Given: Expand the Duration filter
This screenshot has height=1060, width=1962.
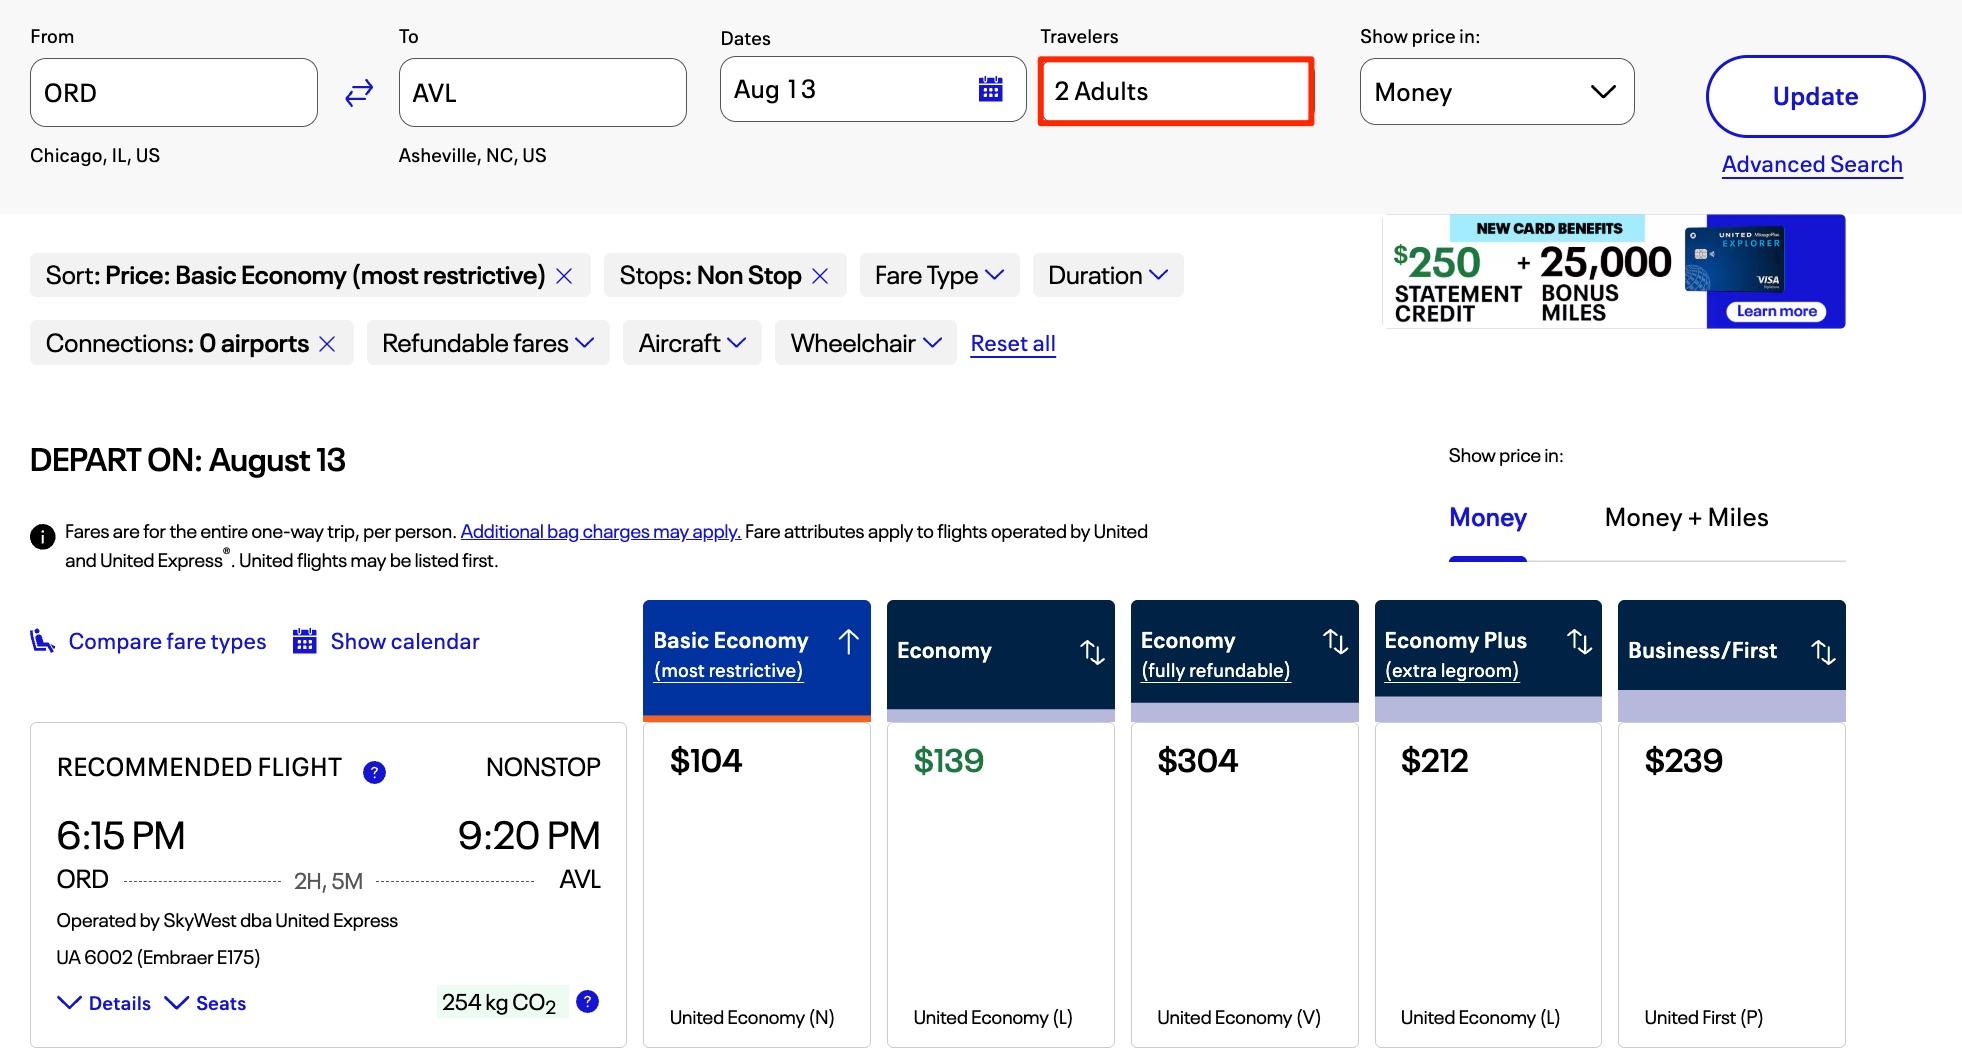Looking at the screenshot, I should 1108,275.
